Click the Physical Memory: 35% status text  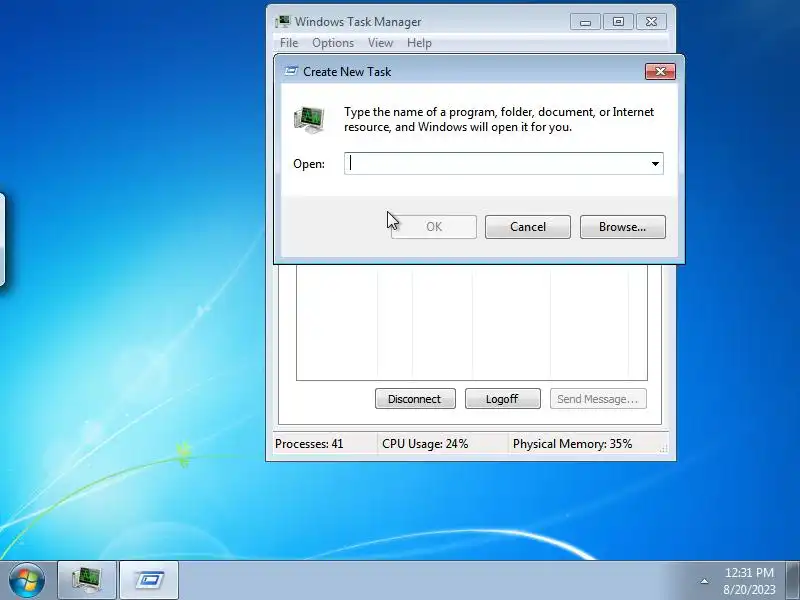click(572, 444)
